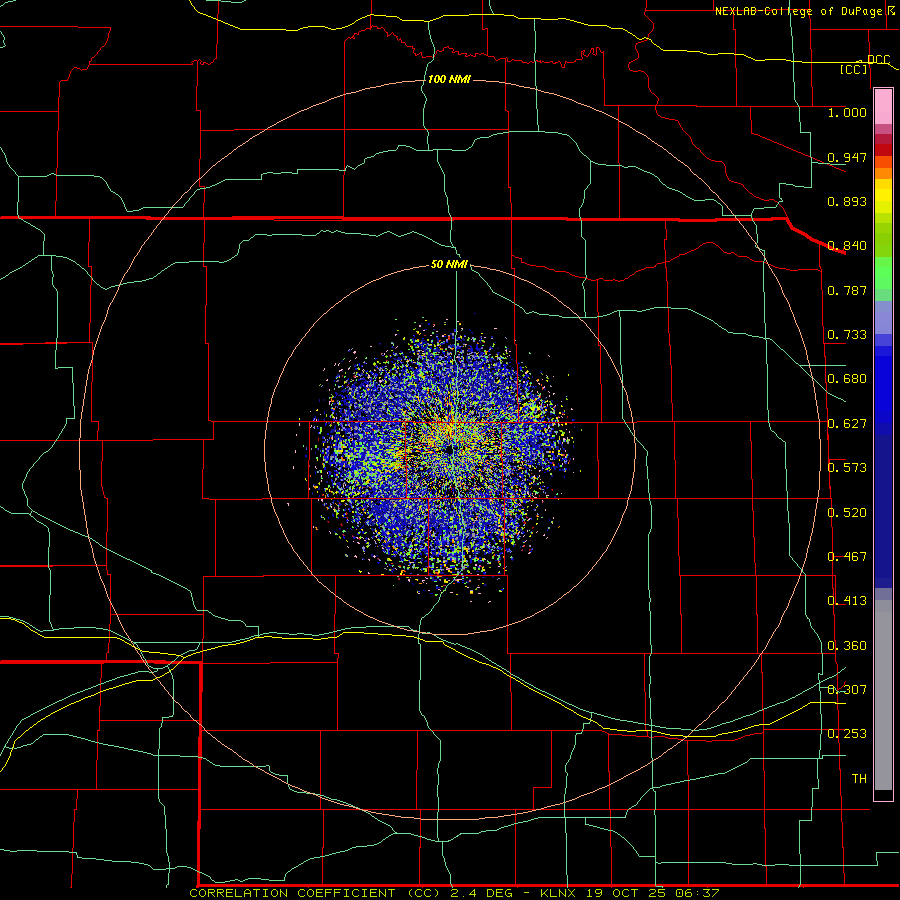900x900 pixels.
Task: Select the 100 NMI range ring label
Action: coord(449,79)
